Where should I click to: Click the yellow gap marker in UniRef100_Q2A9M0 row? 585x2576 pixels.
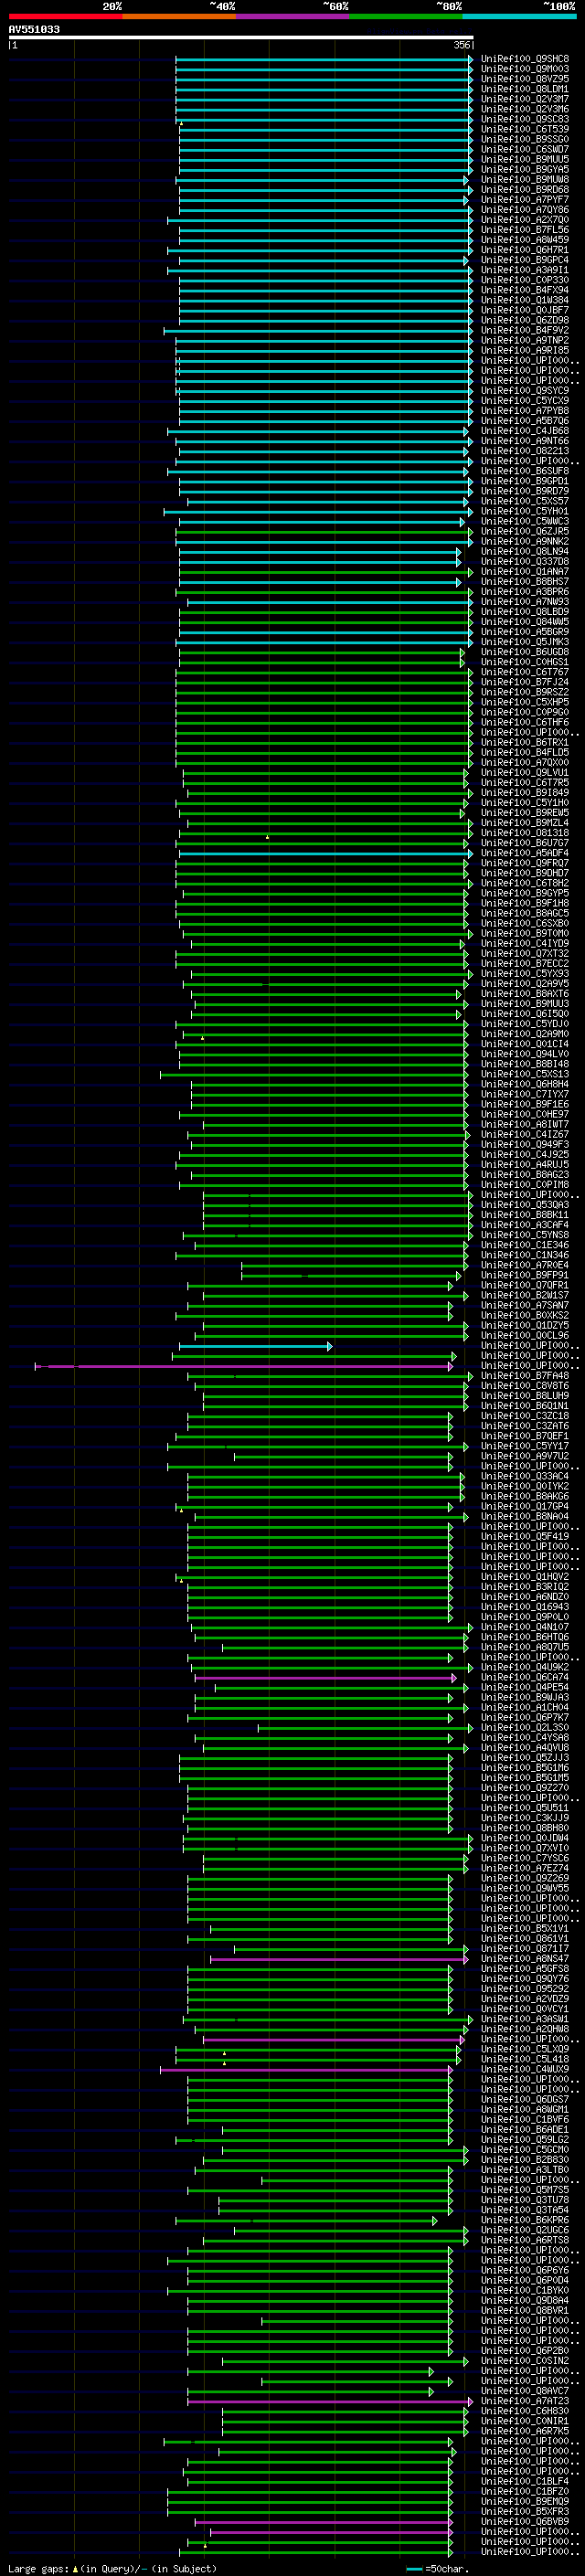coord(202,1038)
